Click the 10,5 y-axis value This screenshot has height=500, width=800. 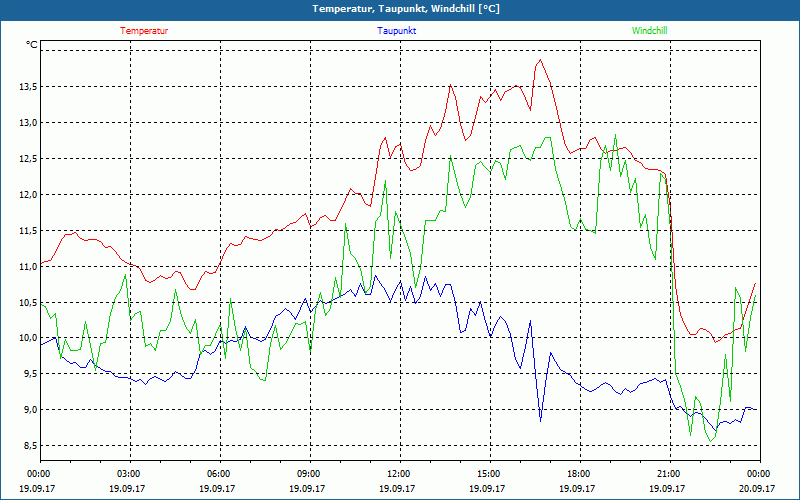[28, 302]
